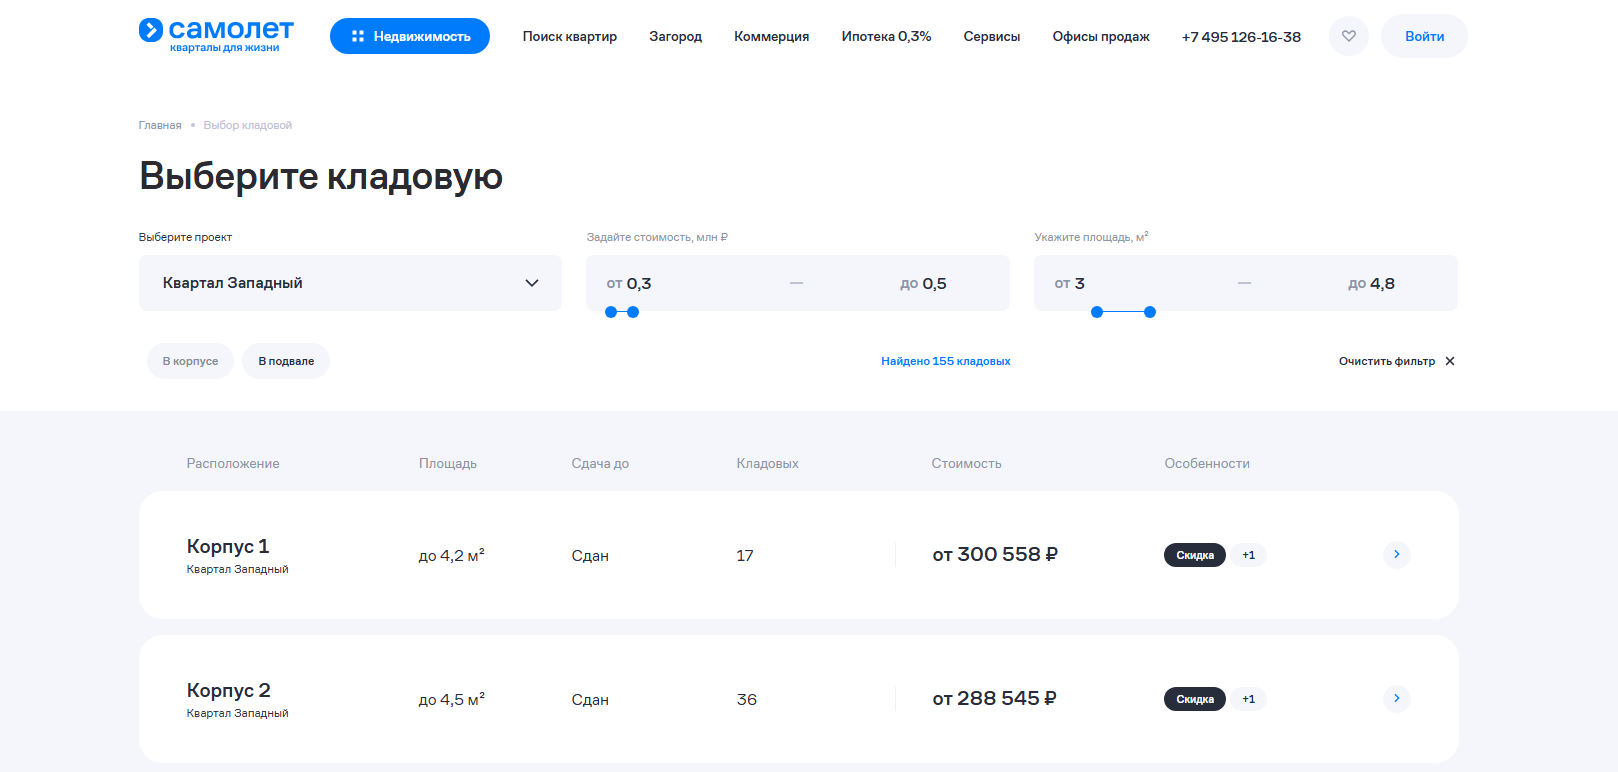Click the price от 300 558 ₽
This screenshot has width=1618, height=772.
[995, 554]
